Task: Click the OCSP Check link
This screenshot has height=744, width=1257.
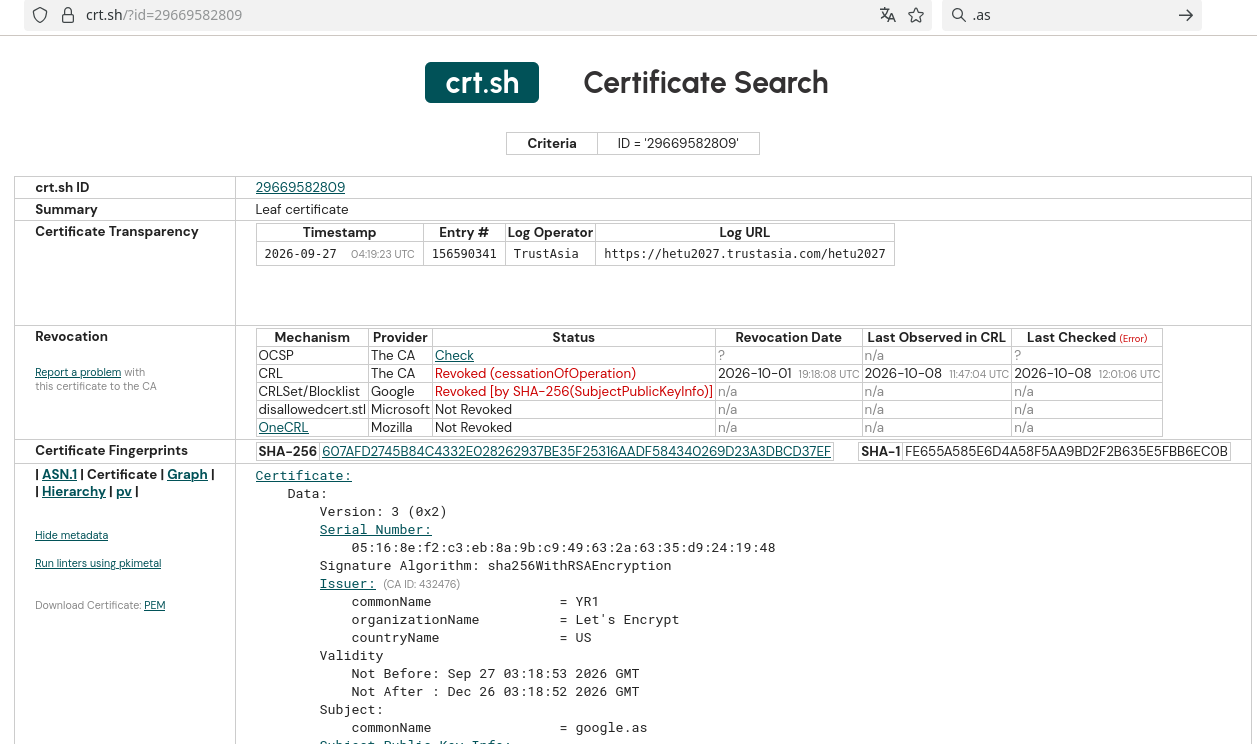Action: pyautogui.click(x=454, y=355)
